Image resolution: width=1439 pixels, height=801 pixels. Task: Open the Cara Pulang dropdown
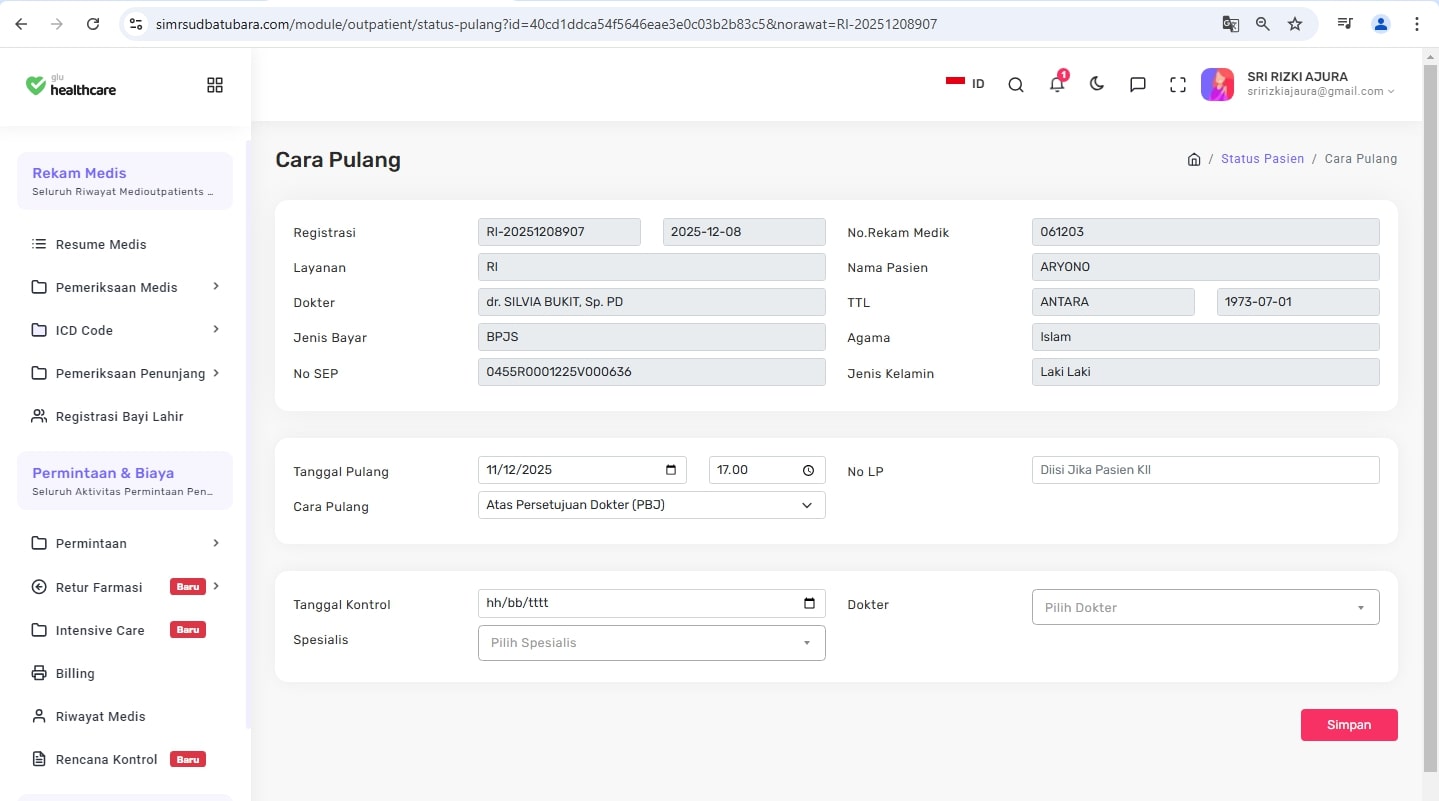point(652,505)
